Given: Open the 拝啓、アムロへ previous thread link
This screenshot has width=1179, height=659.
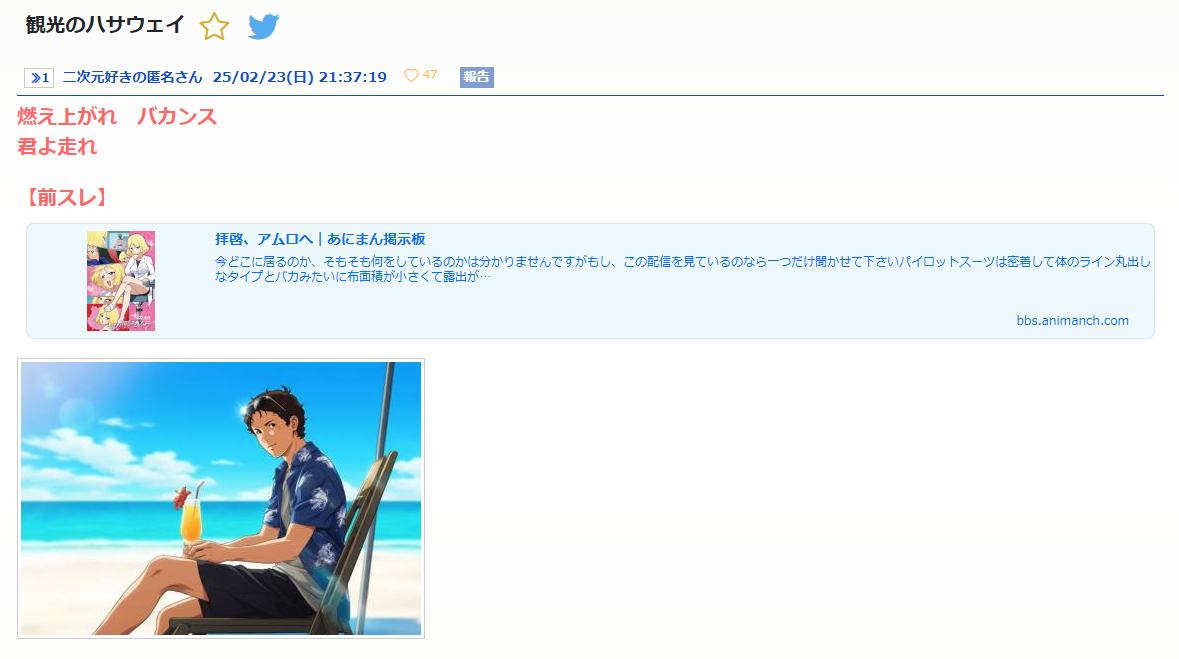Looking at the screenshot, I should (x=320, y=239).
